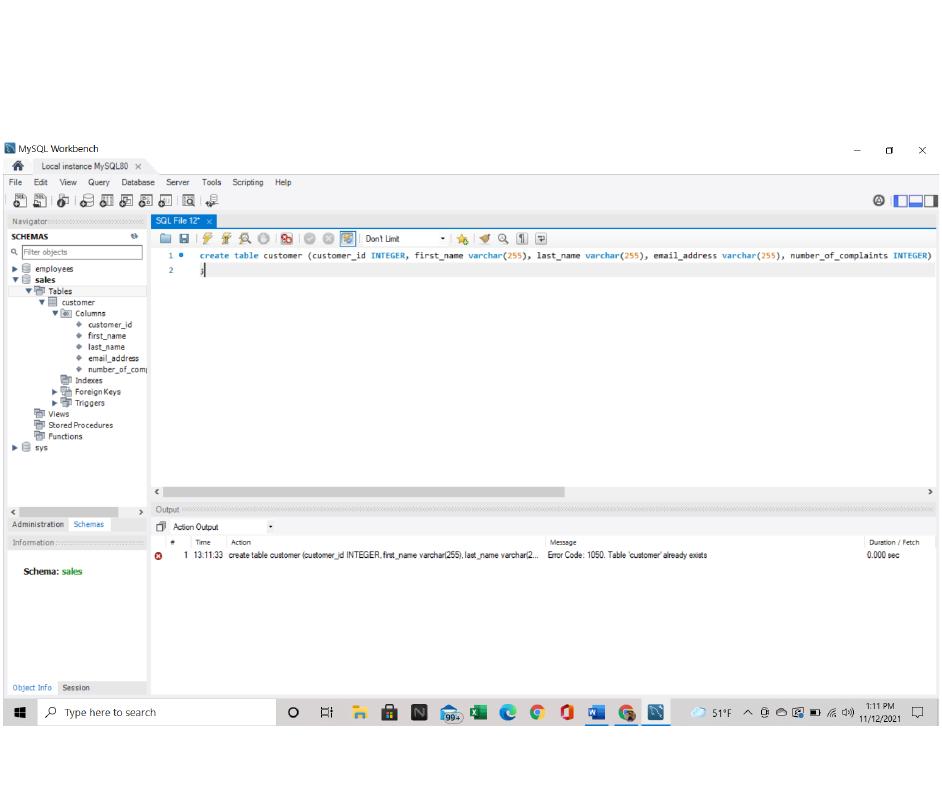Toggle word wrap icon in editor
This screenshot has height=800, width=942.
point(541,239)
